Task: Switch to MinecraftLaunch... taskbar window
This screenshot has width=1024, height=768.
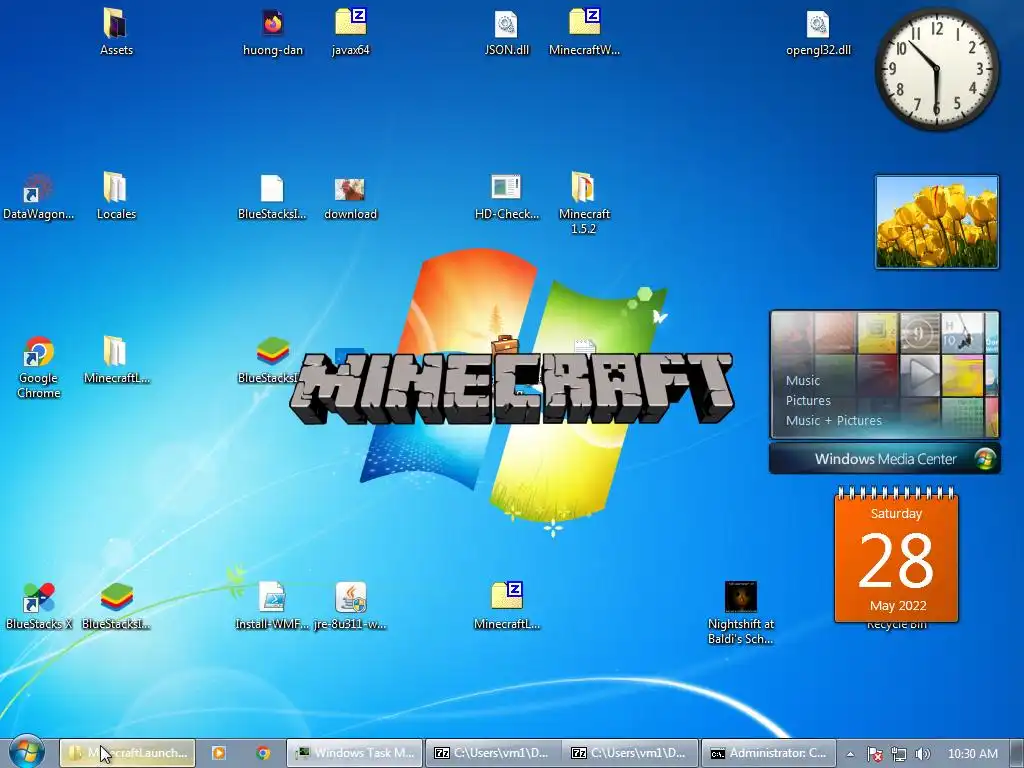Action: [128, 753]
